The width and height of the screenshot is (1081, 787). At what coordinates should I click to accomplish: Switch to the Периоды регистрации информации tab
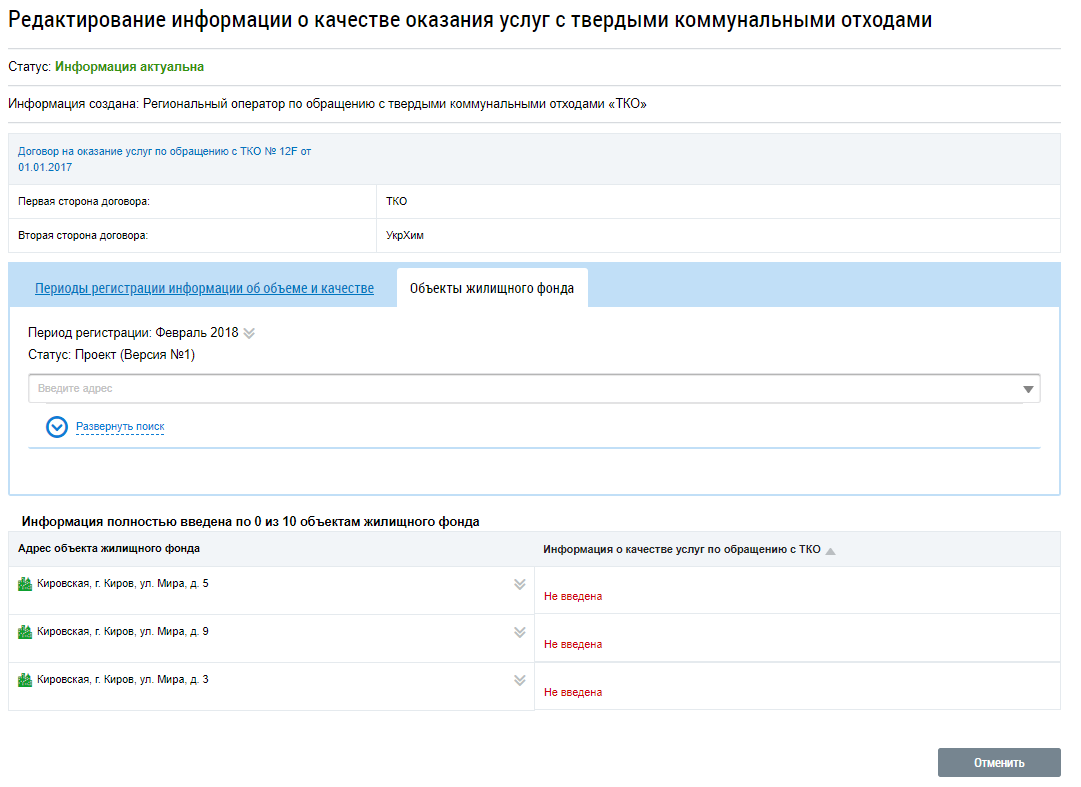pos(204,289)
